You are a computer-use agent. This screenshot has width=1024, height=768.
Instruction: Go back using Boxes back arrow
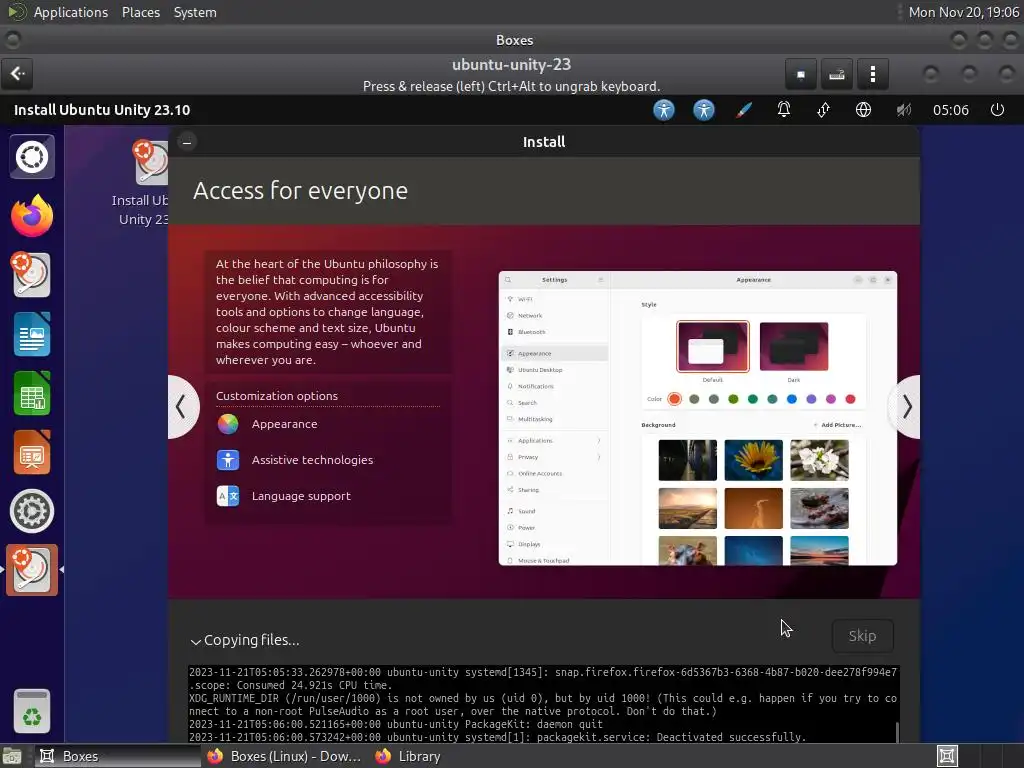tap(18, 74)
